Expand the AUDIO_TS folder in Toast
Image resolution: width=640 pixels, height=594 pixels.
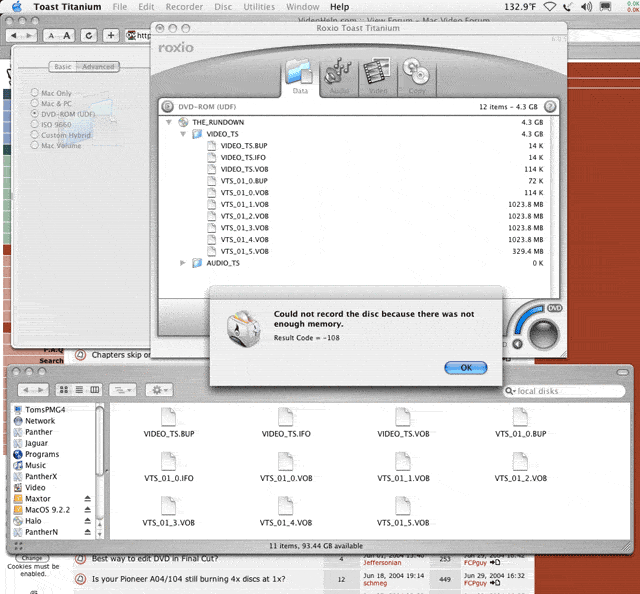(x=182, y=263)
